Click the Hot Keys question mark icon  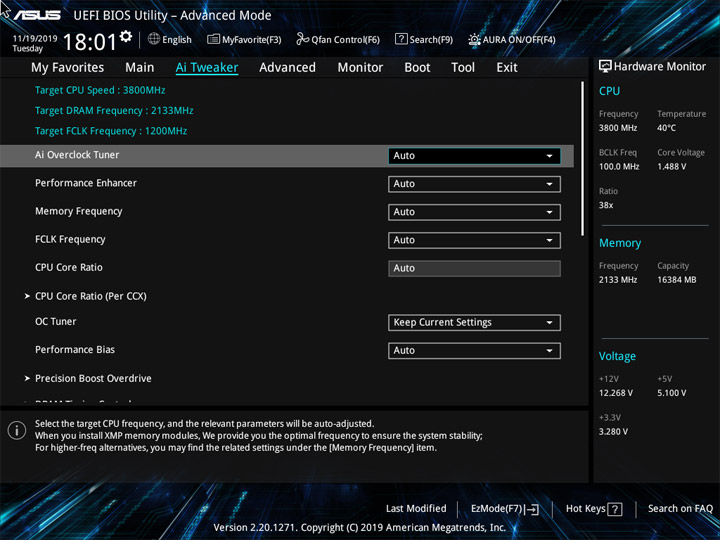pyautogui.click(x=615, y=509)
